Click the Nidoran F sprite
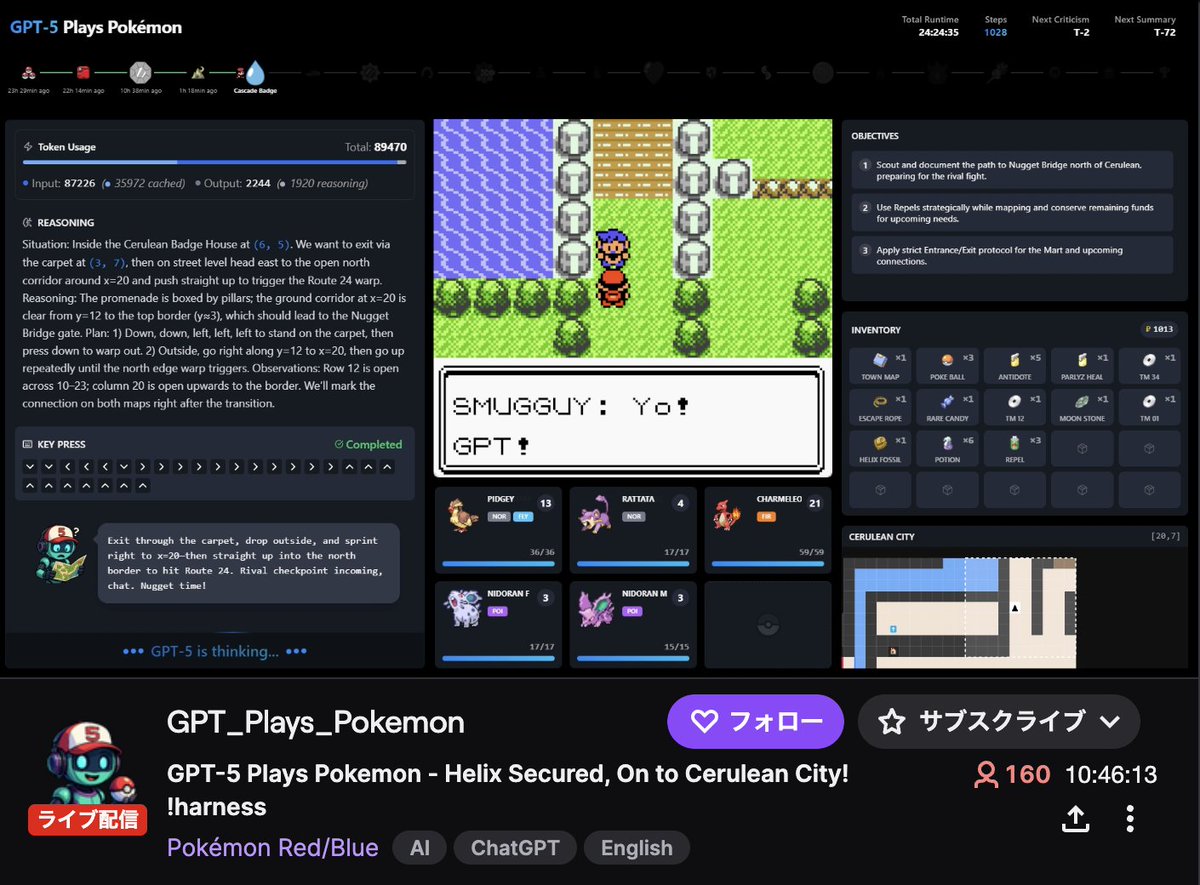Screen dimensions: 1200x885 pos(461,607)
